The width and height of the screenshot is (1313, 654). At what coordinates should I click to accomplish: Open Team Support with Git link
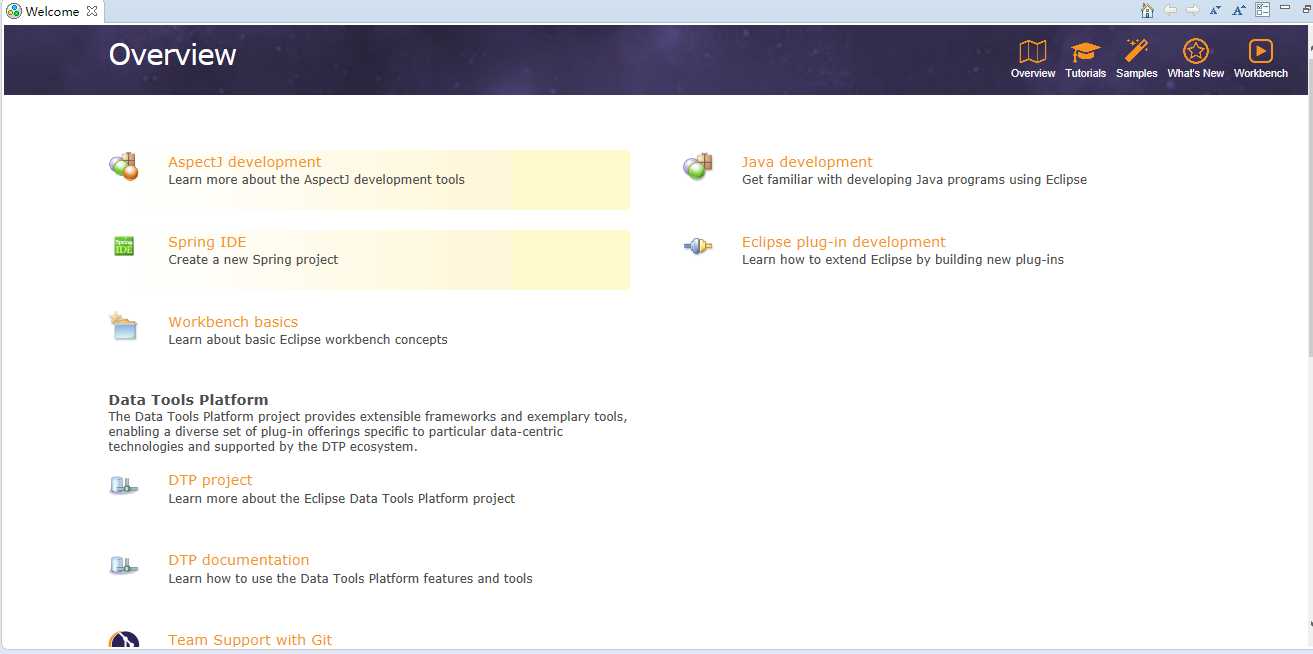coord(250,640)
